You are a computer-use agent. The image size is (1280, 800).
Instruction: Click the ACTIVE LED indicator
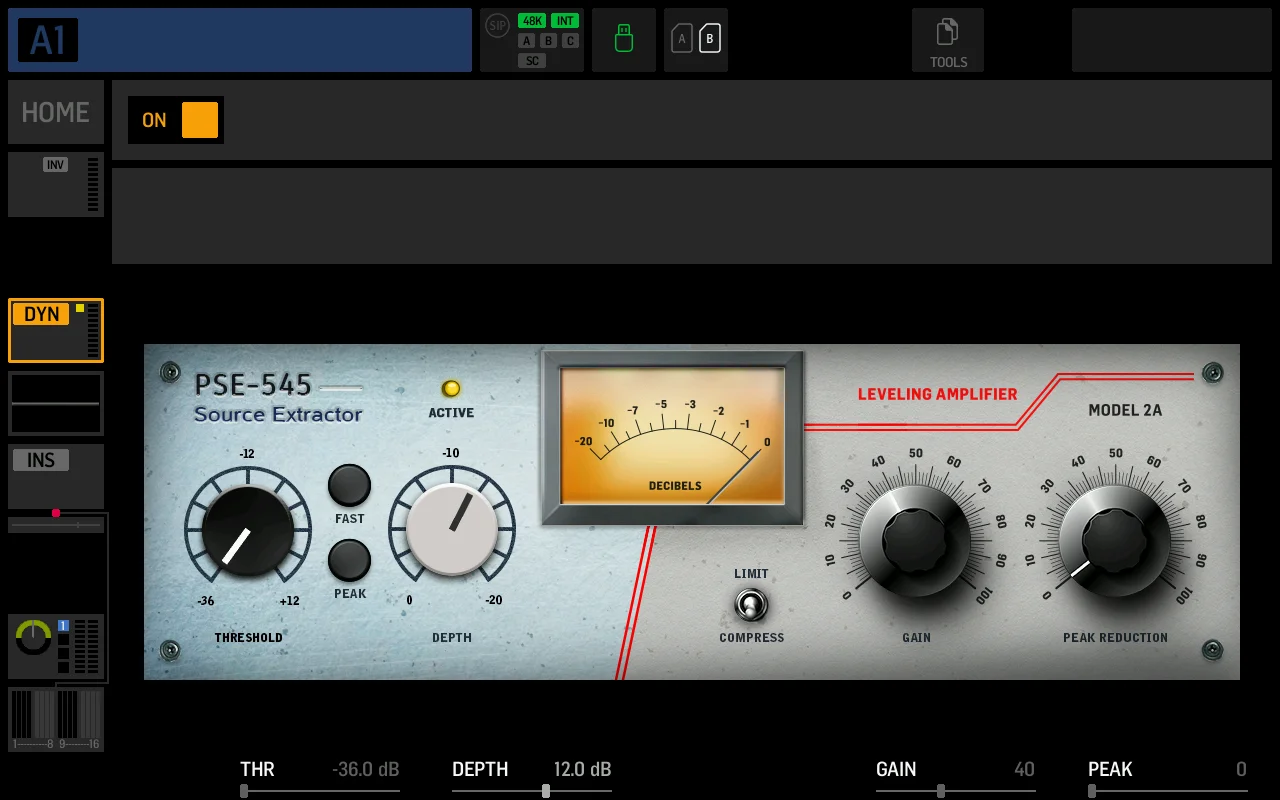[451, 389]
